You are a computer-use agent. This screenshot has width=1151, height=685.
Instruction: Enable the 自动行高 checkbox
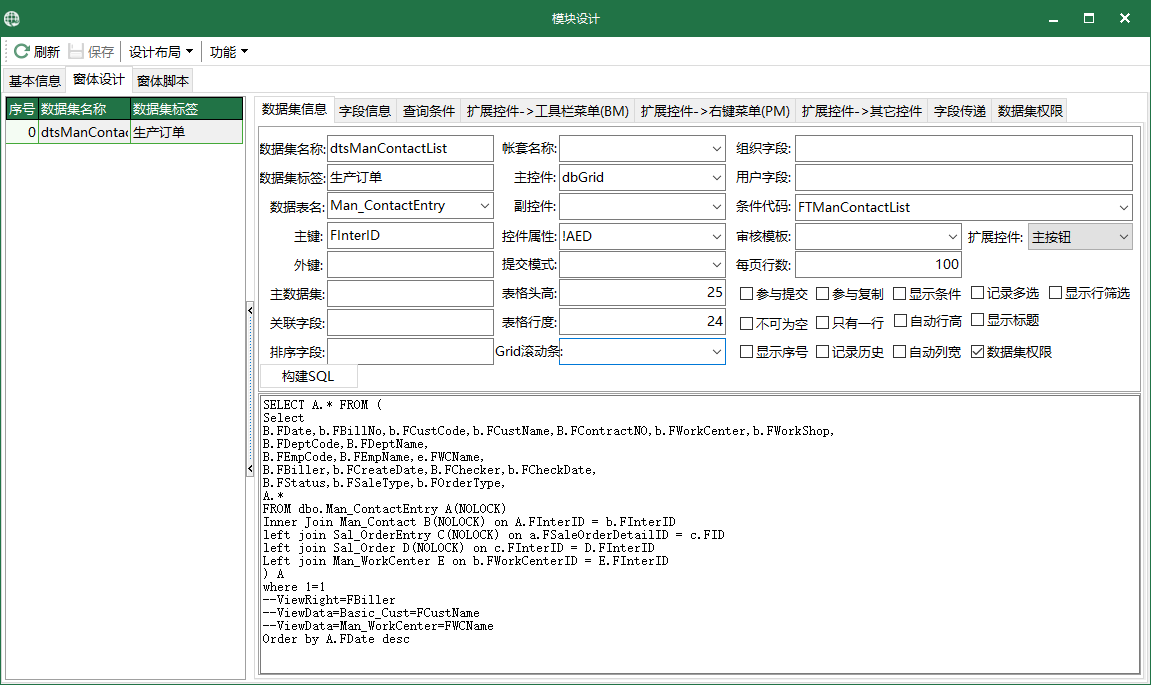pyautogui.click(x=901, y=321)
